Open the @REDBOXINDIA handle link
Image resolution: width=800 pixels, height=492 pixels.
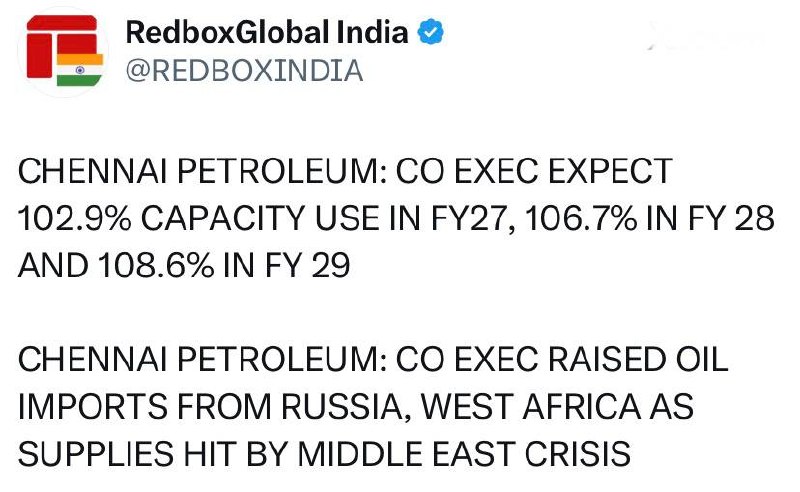tap(244, 70)
